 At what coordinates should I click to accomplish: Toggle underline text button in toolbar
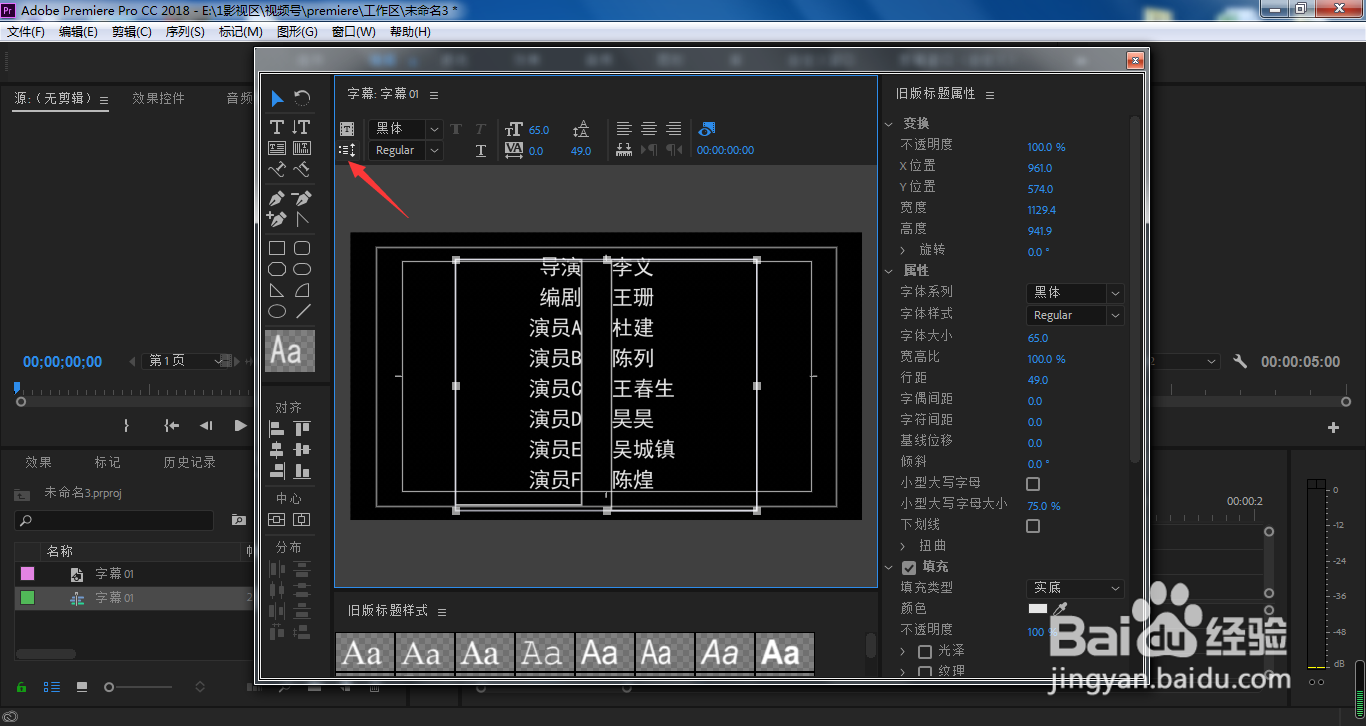481,150
